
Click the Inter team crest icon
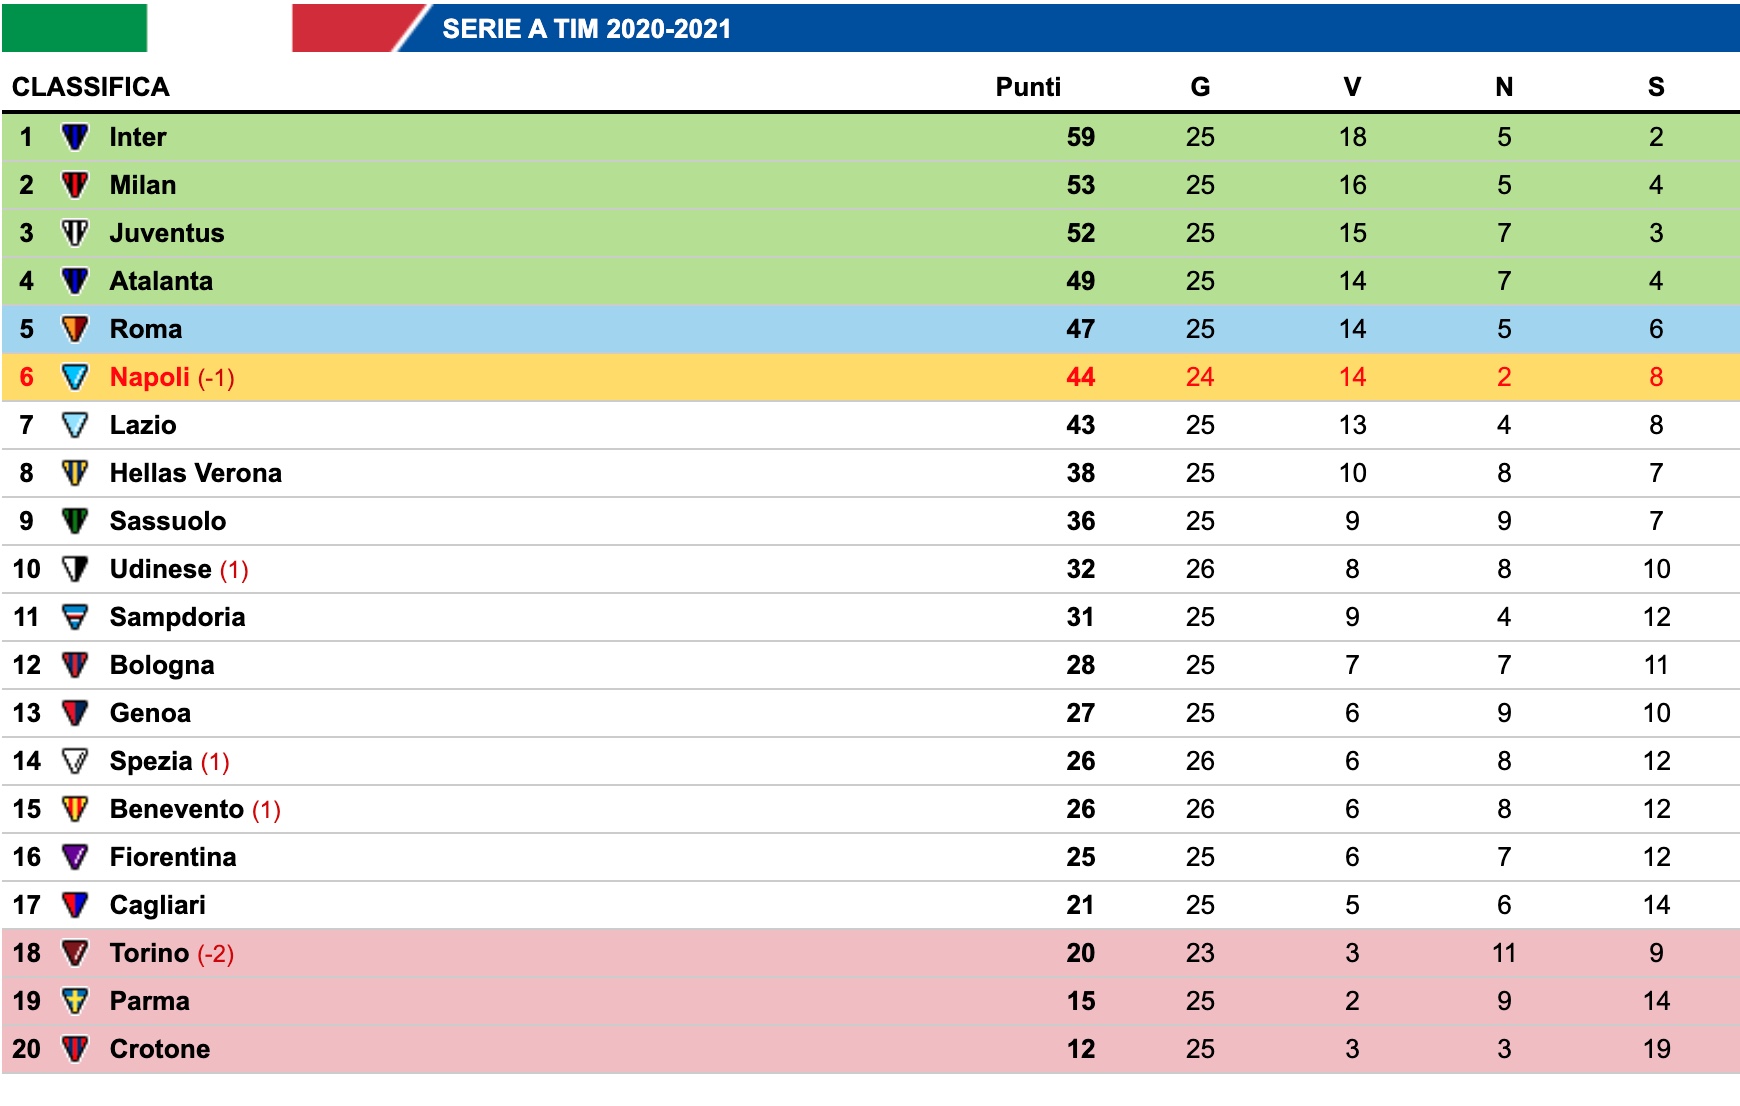75,137
